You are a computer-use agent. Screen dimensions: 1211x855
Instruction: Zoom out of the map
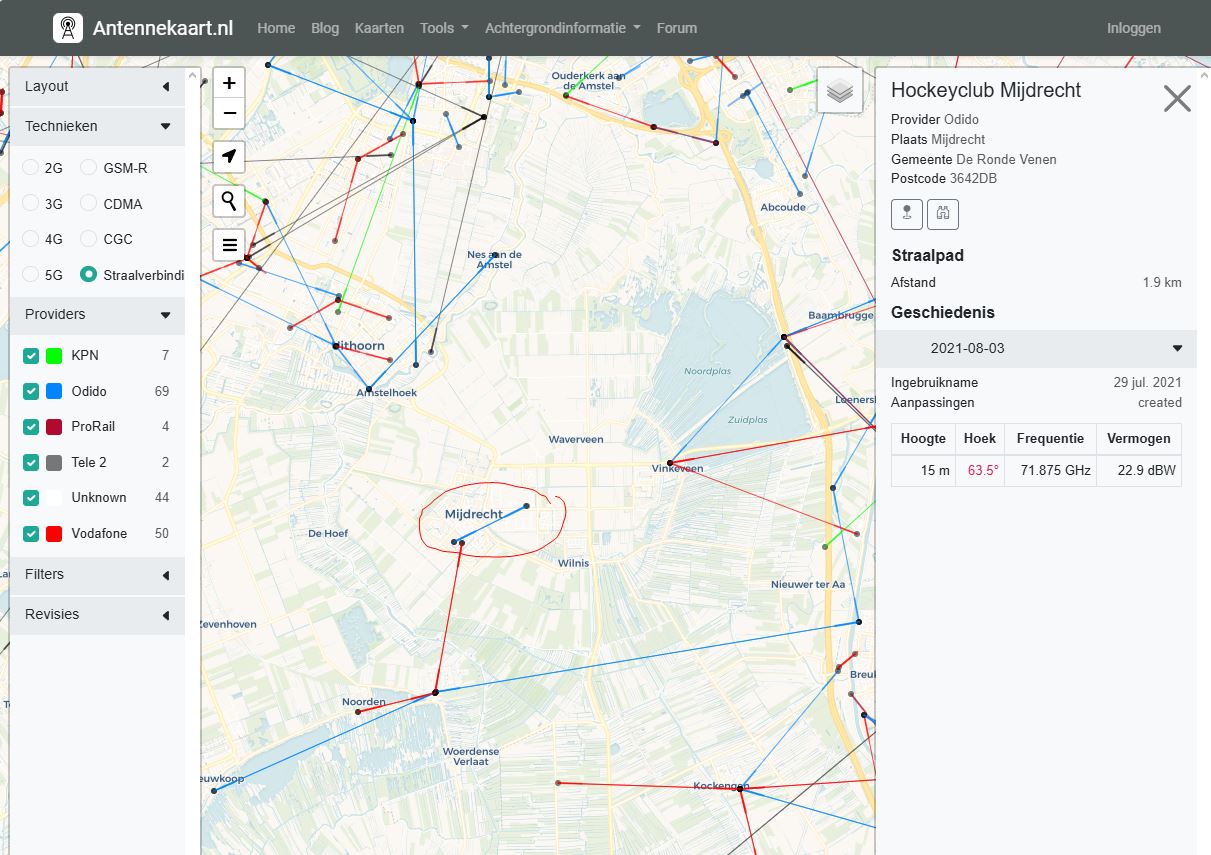coord(229,113)
